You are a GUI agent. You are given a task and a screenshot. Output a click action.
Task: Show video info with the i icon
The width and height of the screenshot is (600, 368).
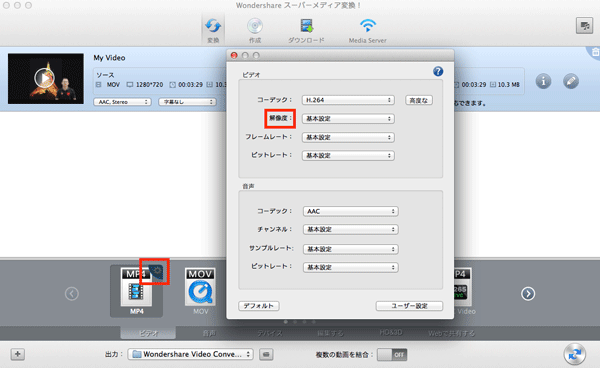[543, 81]
